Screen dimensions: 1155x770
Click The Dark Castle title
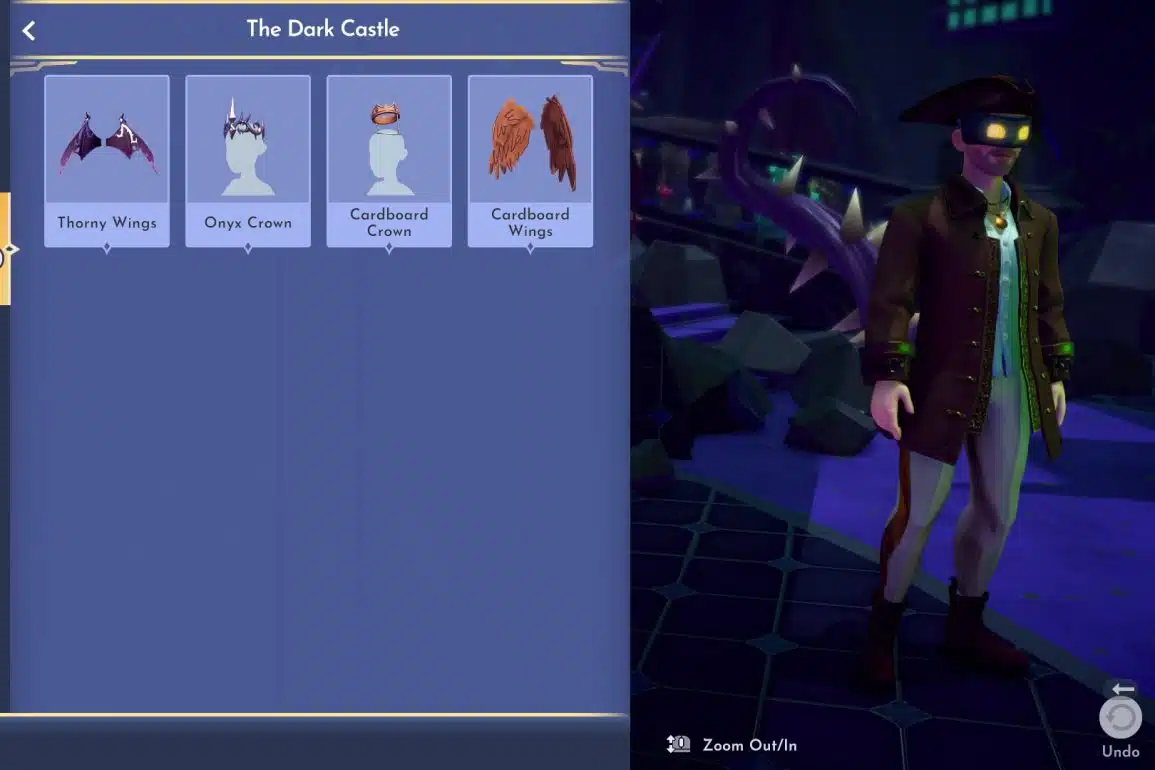pos(323,29)
